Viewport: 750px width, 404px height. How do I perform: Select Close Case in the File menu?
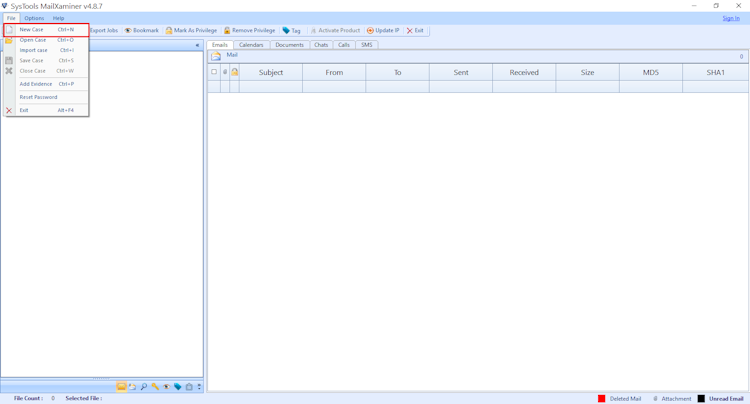(x=46, y=71)
